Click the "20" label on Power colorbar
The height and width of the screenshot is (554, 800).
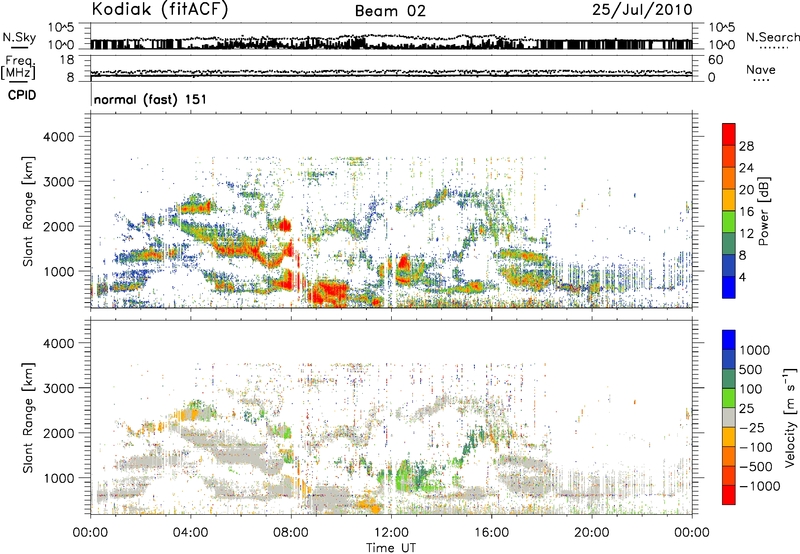tap(746, 190)
